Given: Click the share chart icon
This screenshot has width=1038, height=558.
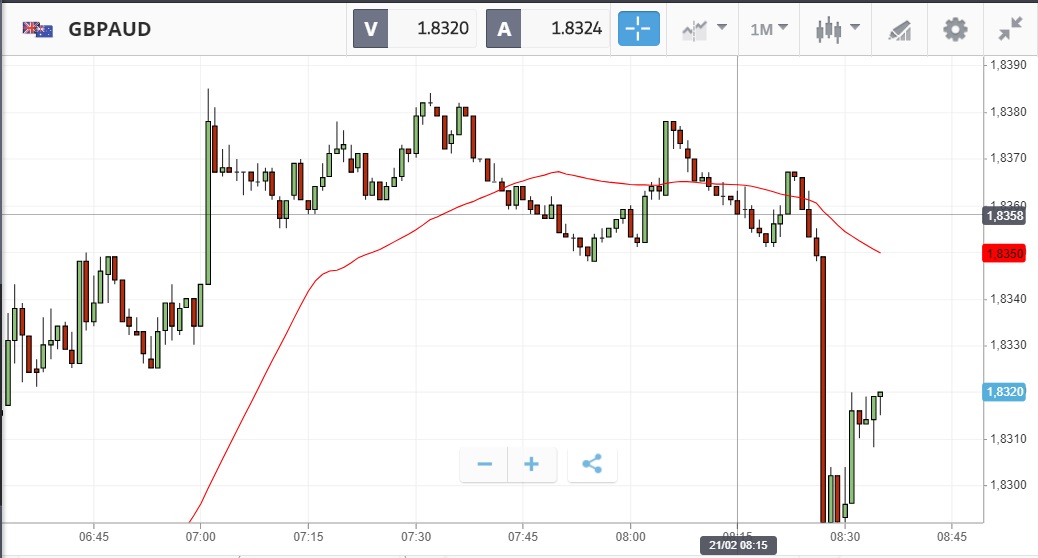Looking at the screenshot, I should [x=592, y=464].
